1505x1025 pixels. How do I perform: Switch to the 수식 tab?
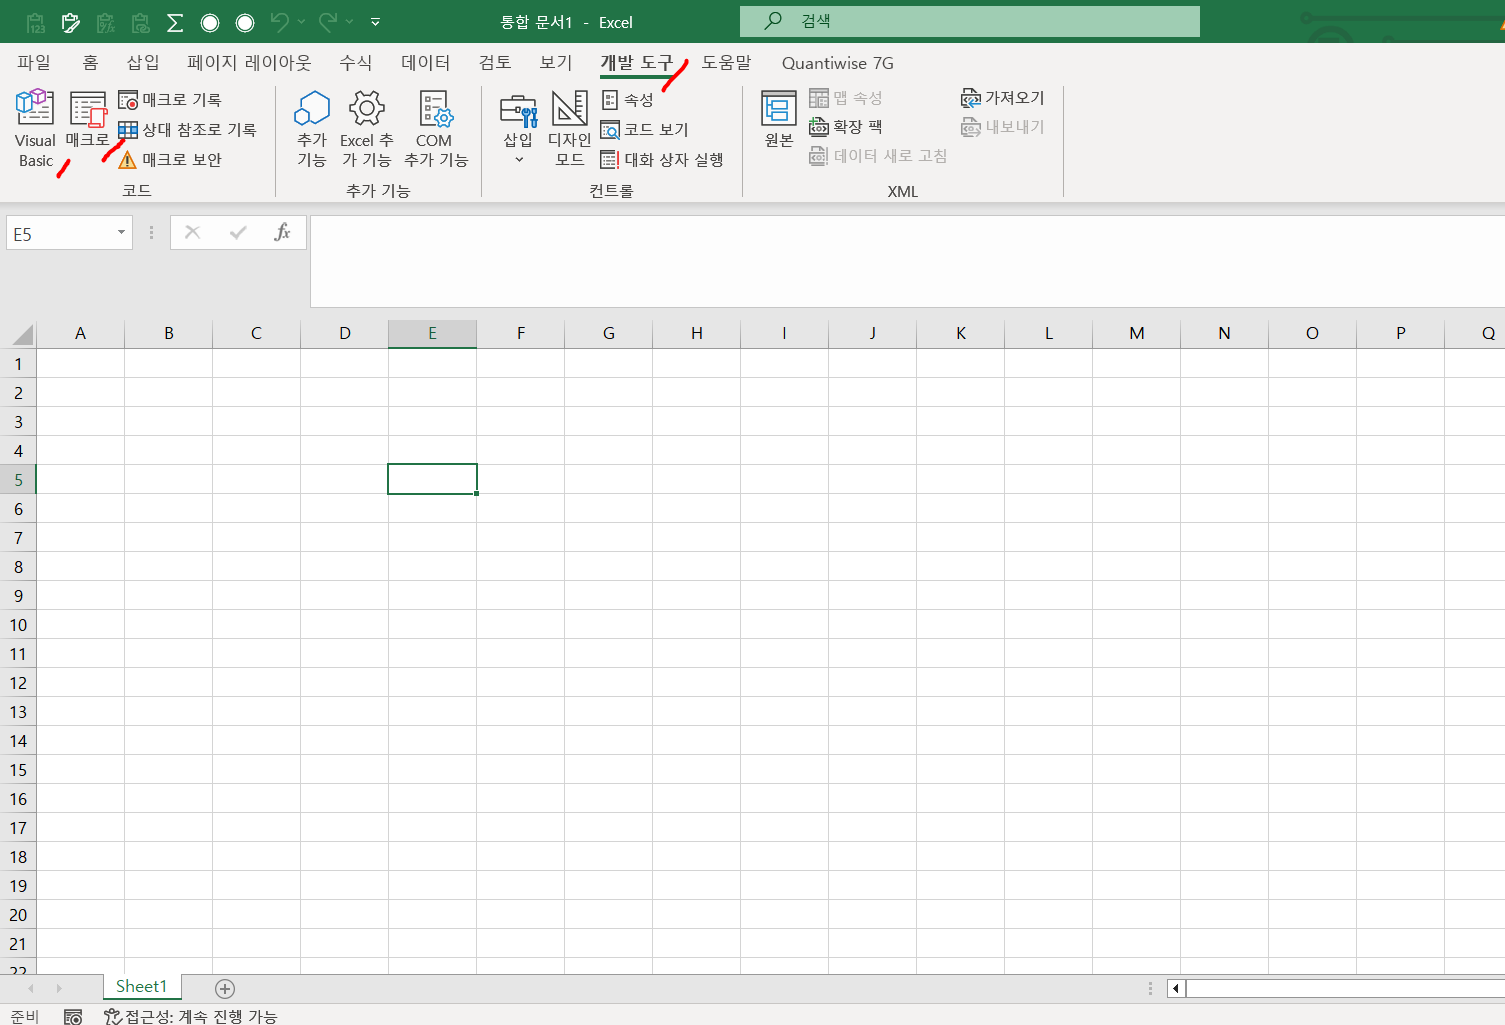355,63
